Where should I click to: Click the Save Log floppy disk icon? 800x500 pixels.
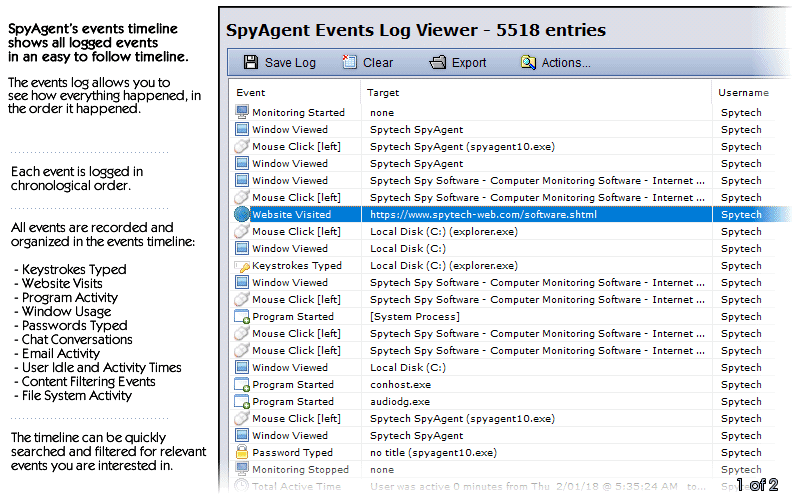[248, 63]
